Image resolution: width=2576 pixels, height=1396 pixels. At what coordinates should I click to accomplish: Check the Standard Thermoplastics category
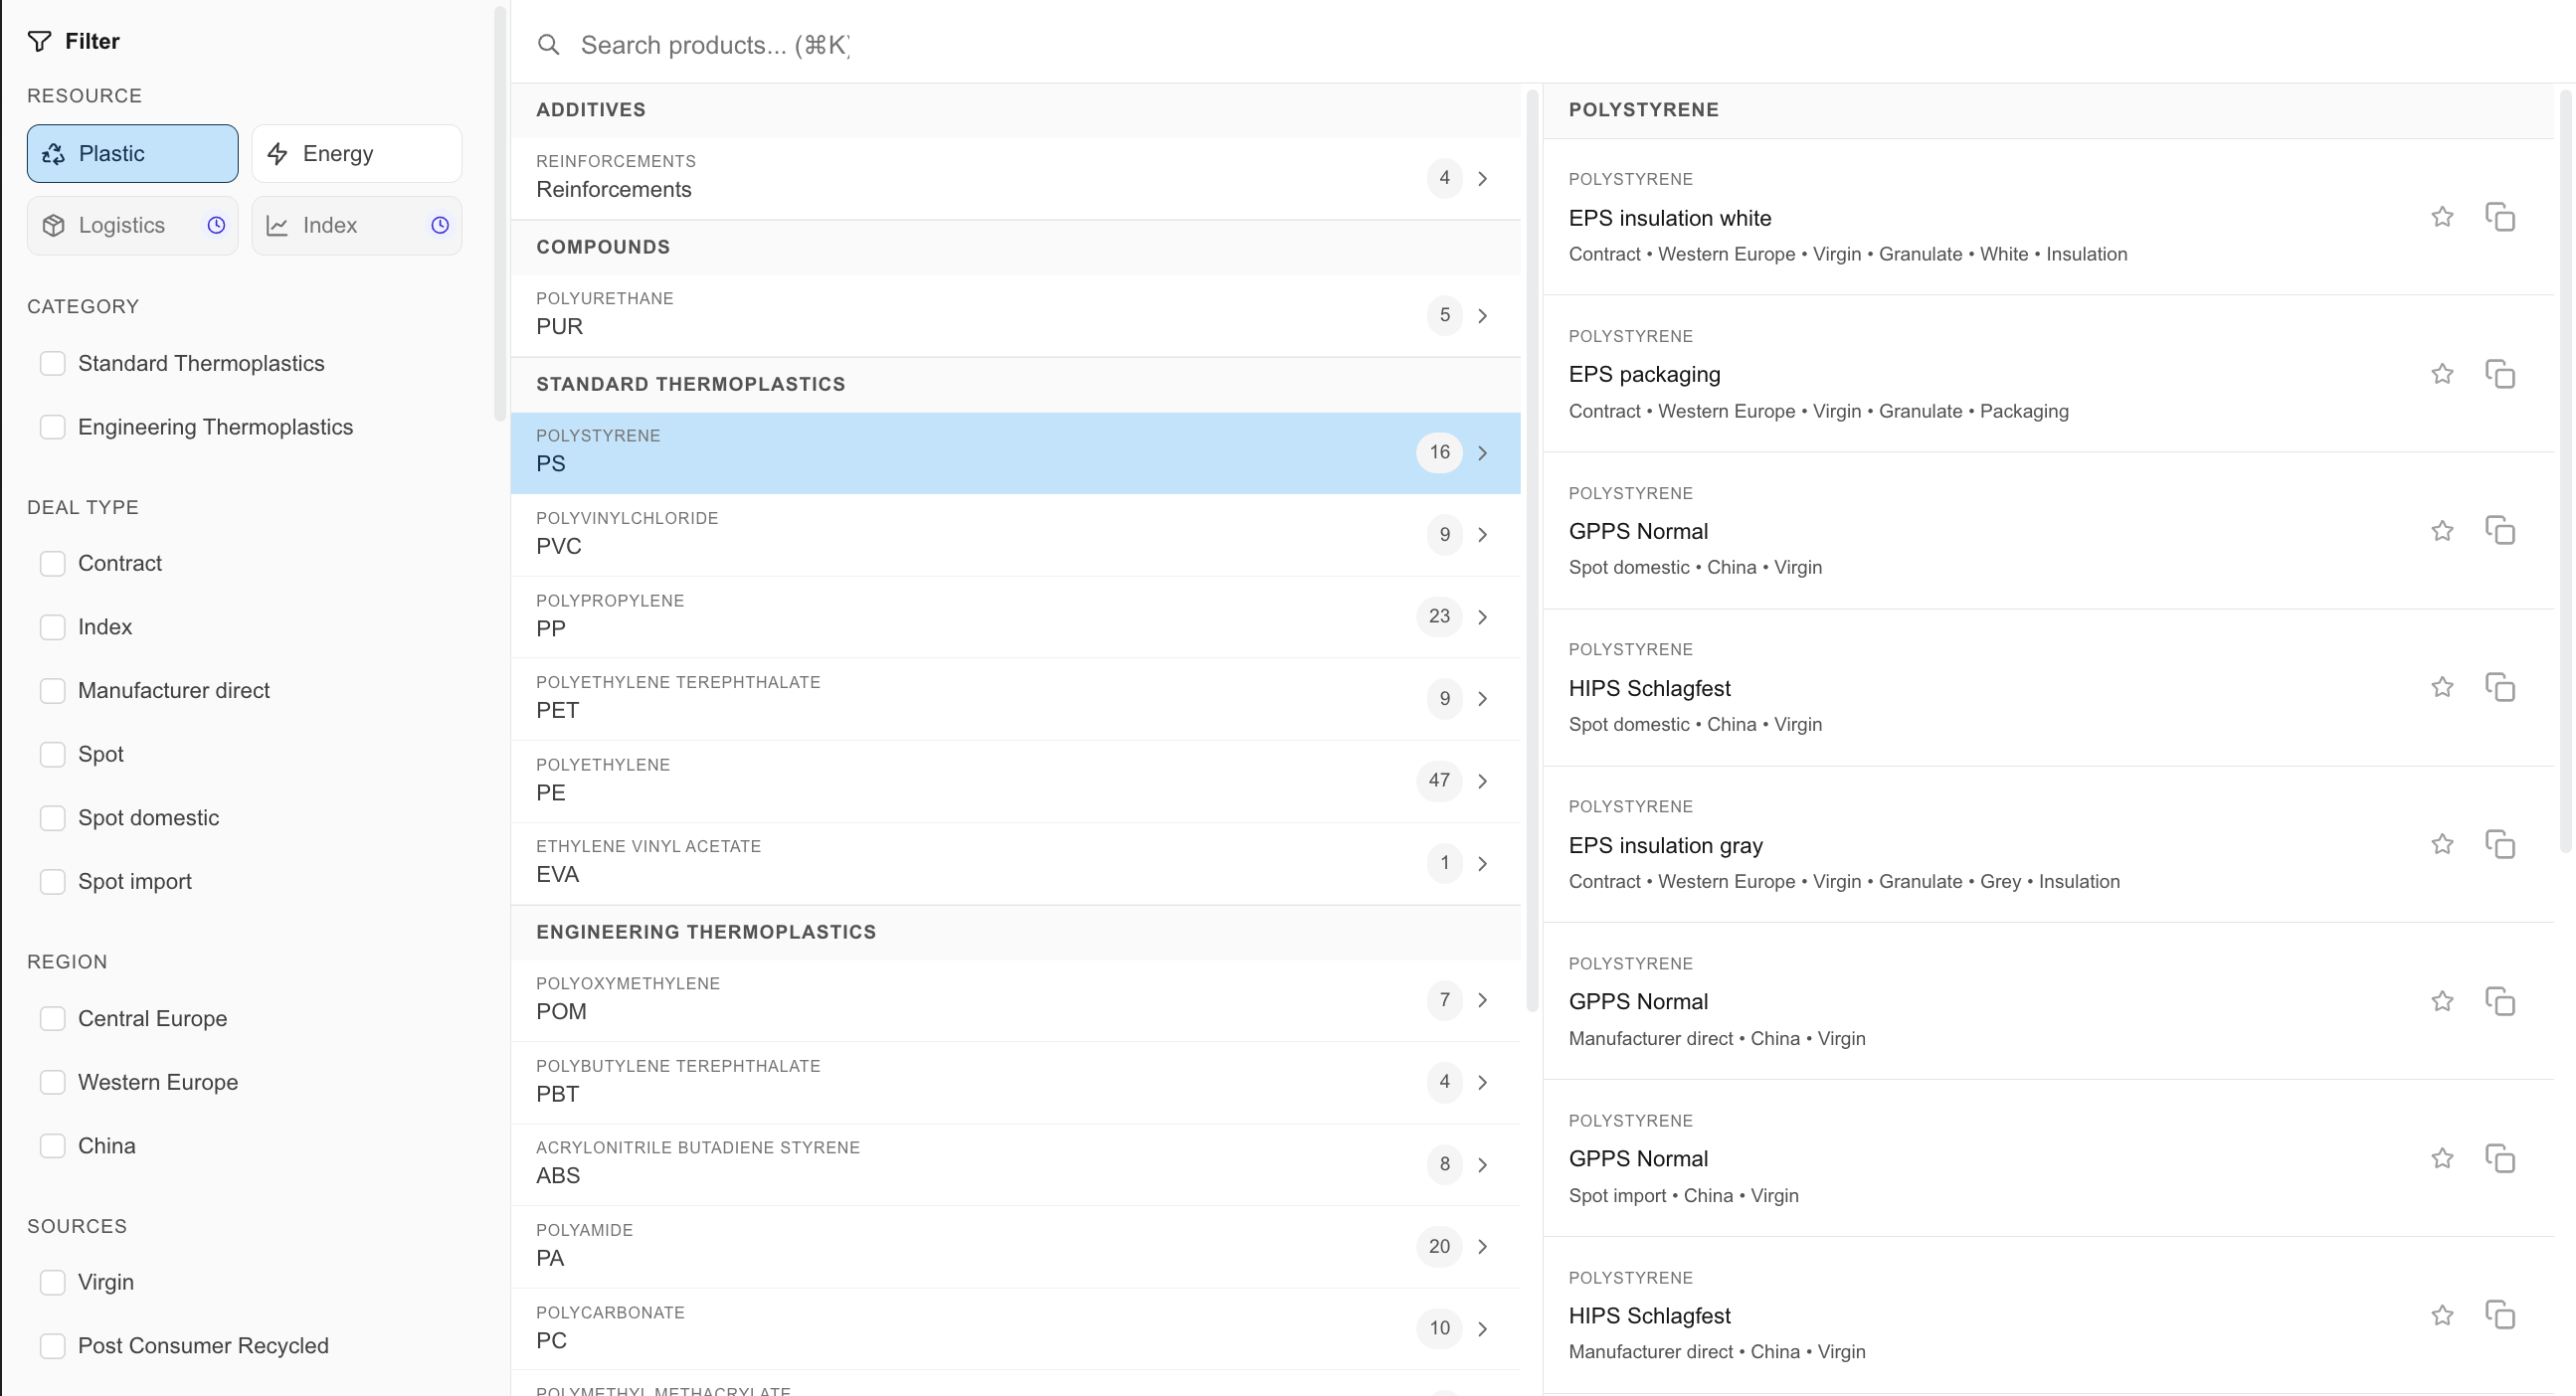52,363
